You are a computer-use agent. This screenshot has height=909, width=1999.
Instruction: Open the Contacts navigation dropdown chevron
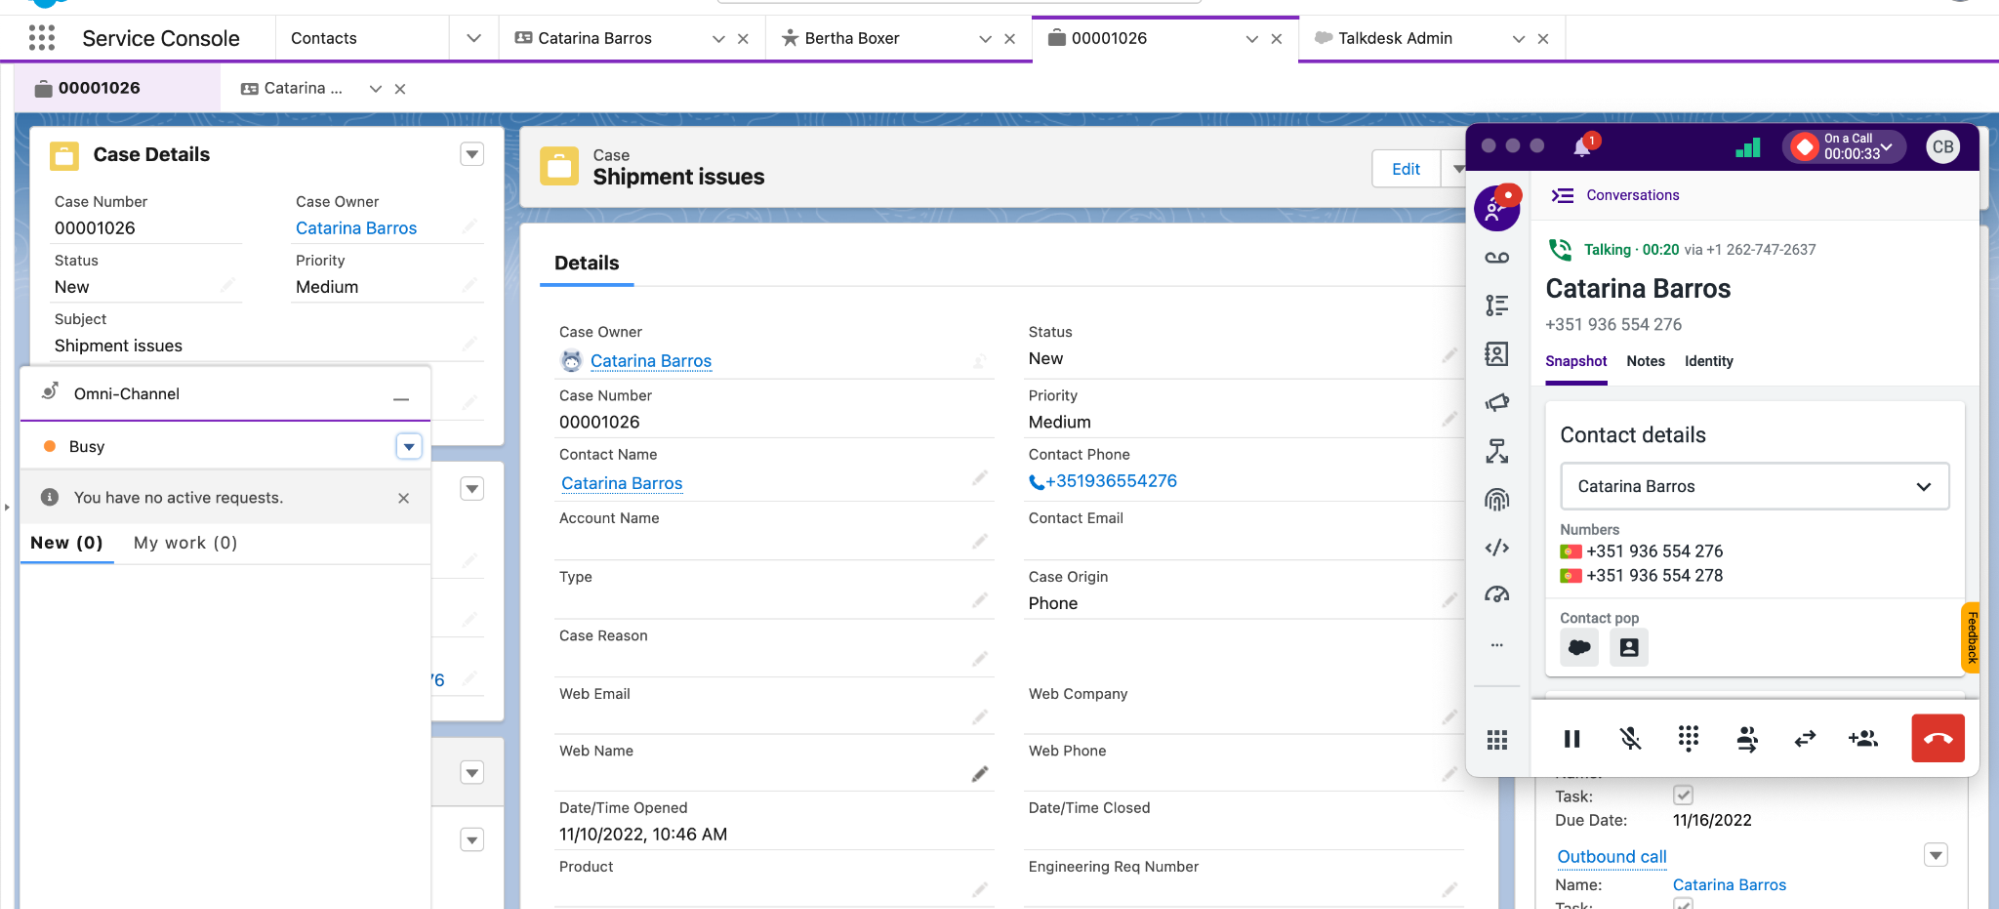click(474, 38)
